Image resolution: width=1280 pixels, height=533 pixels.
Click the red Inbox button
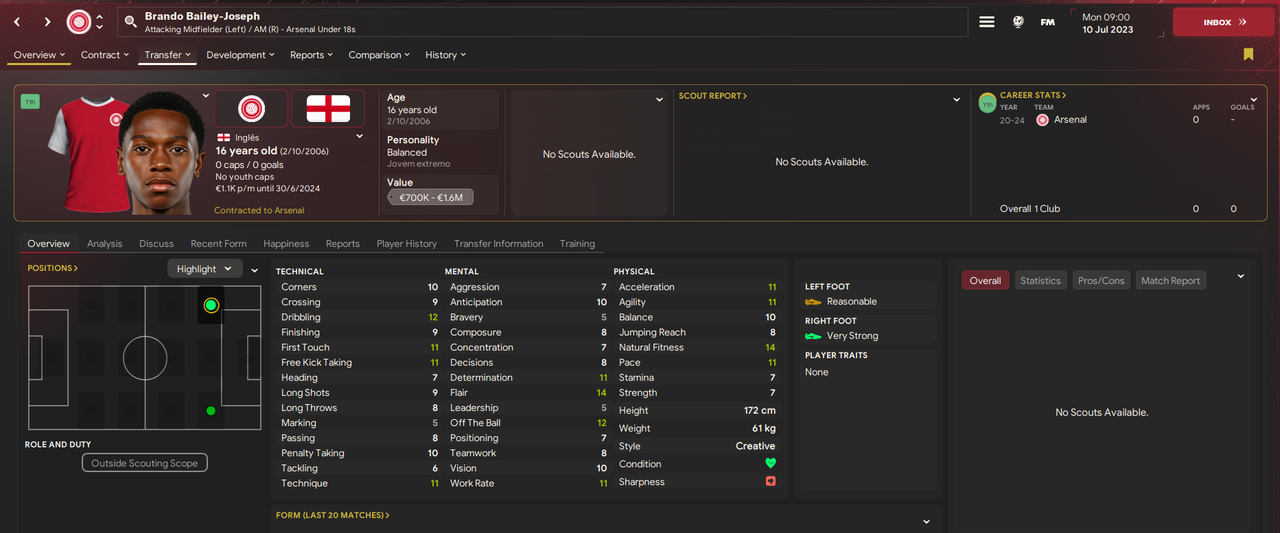coord(1223,22)
